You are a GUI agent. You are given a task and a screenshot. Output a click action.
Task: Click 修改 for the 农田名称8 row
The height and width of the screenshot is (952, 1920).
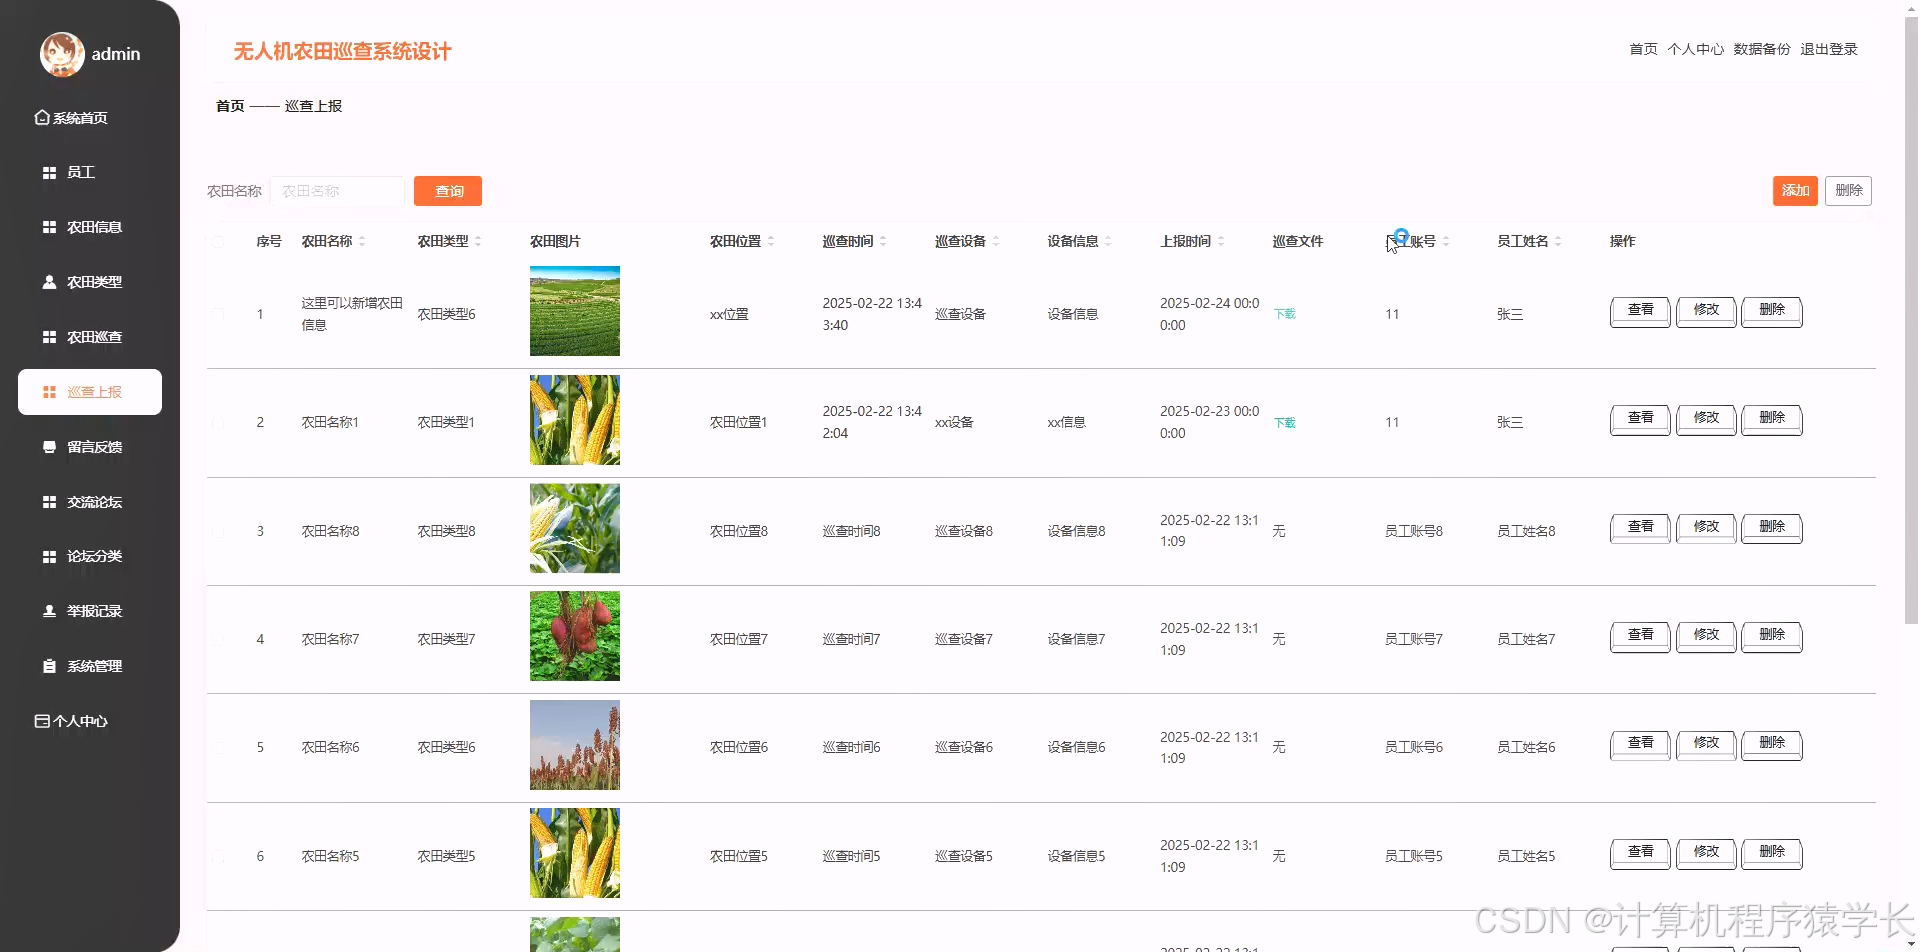point(1706,528)
